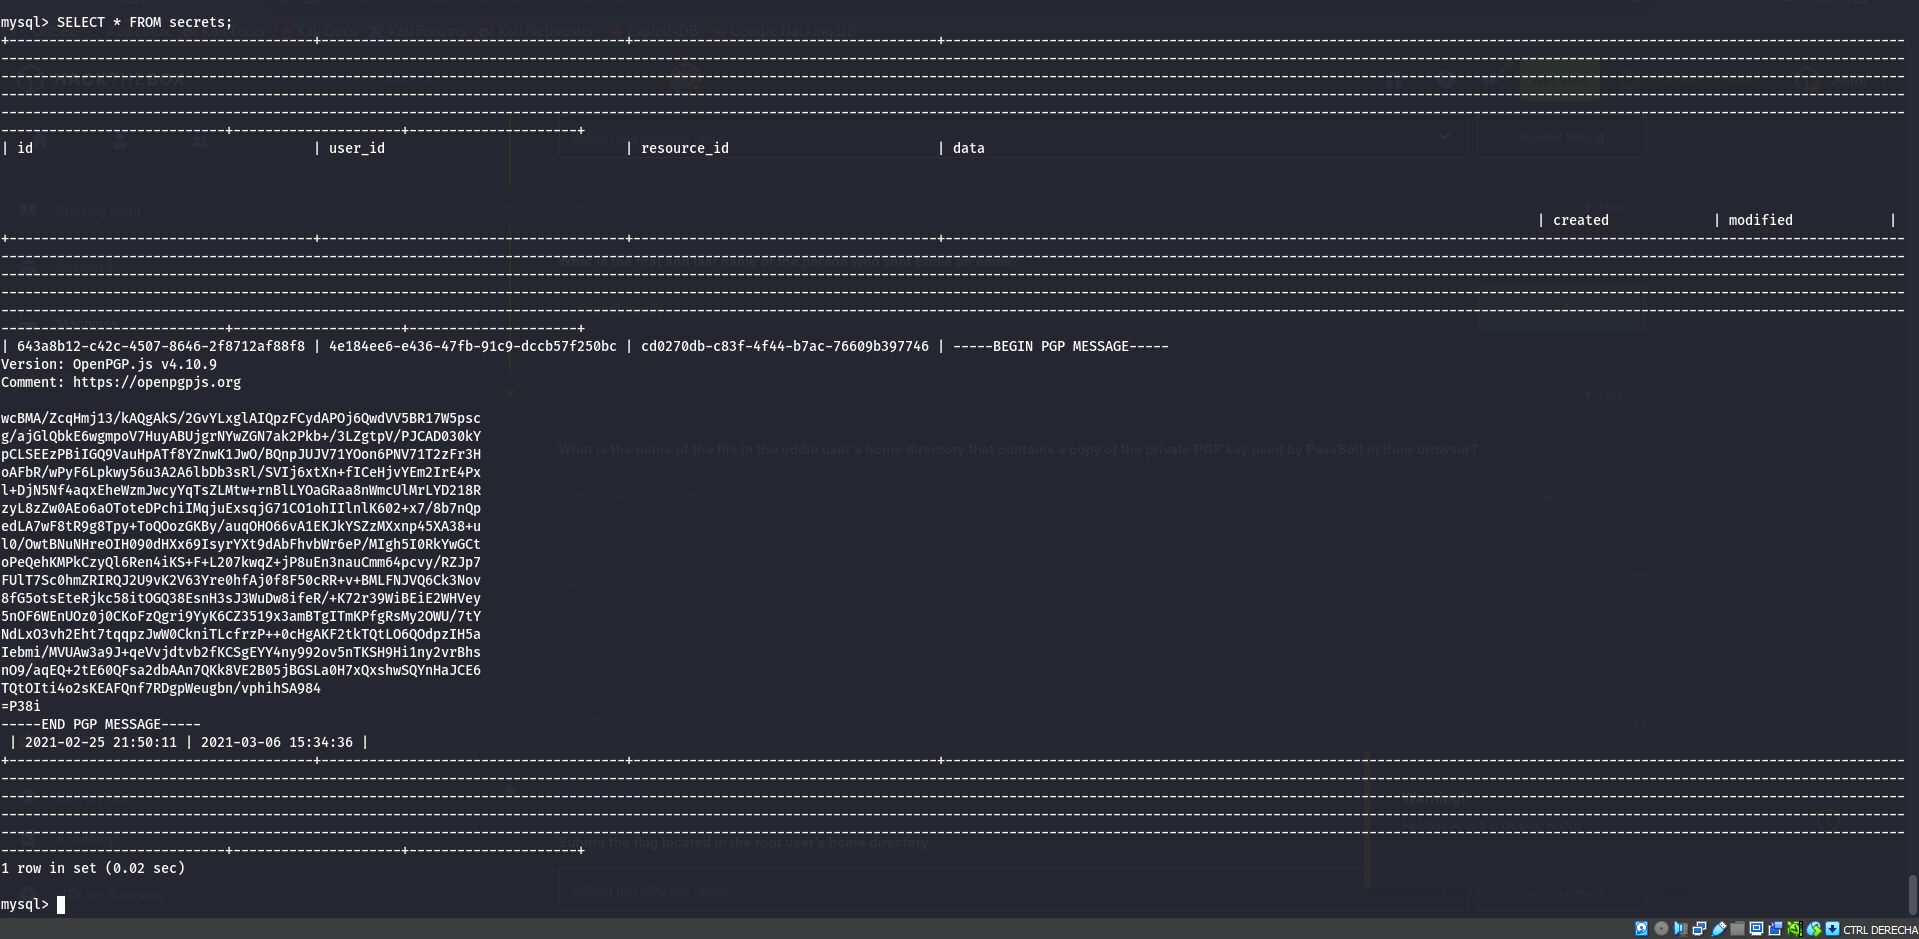Click the terminal's vertical scrollbar thumb
Image resolution: width=1919 pixels, height=939 pixels.
(x=1912, y=894)
